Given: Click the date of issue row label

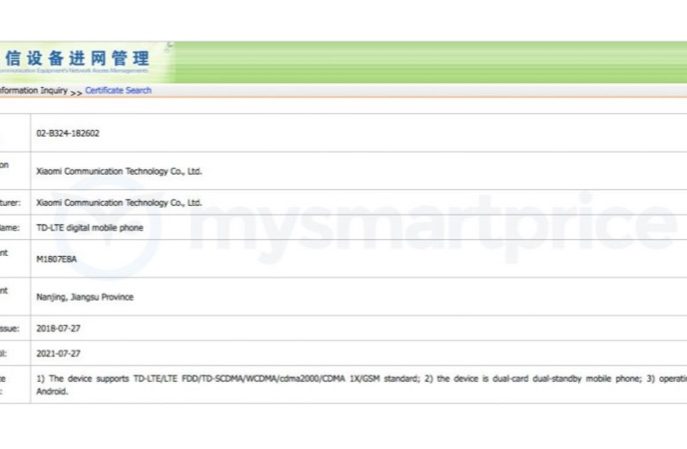Looking at the screenshot, I should point(12,328).
